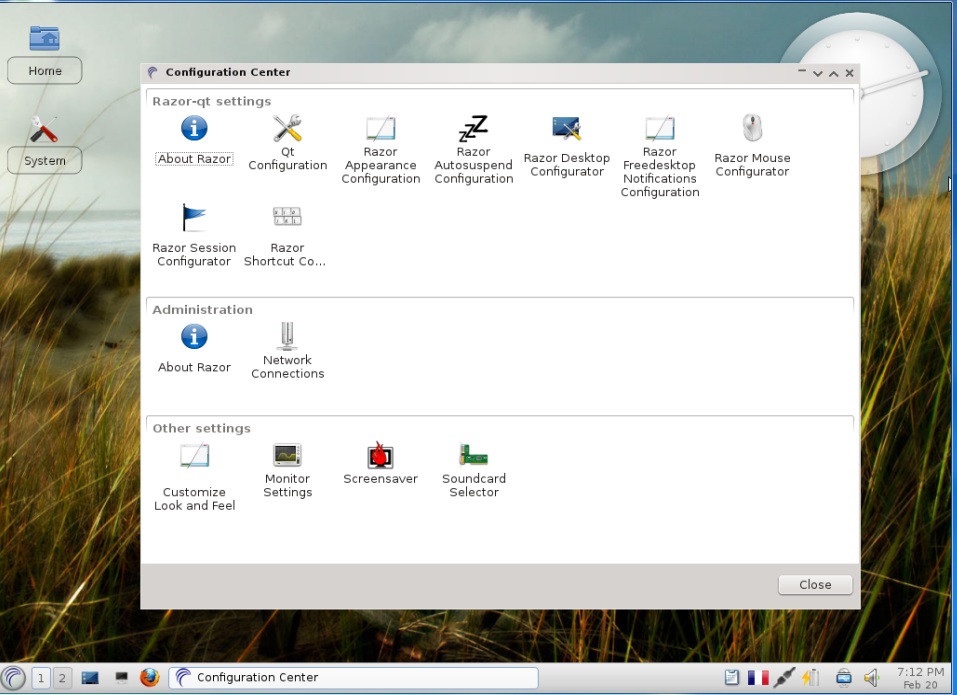The image size is (957, 695).
Task: Minimize the Configuration Center window
Action: coord(802,73)
